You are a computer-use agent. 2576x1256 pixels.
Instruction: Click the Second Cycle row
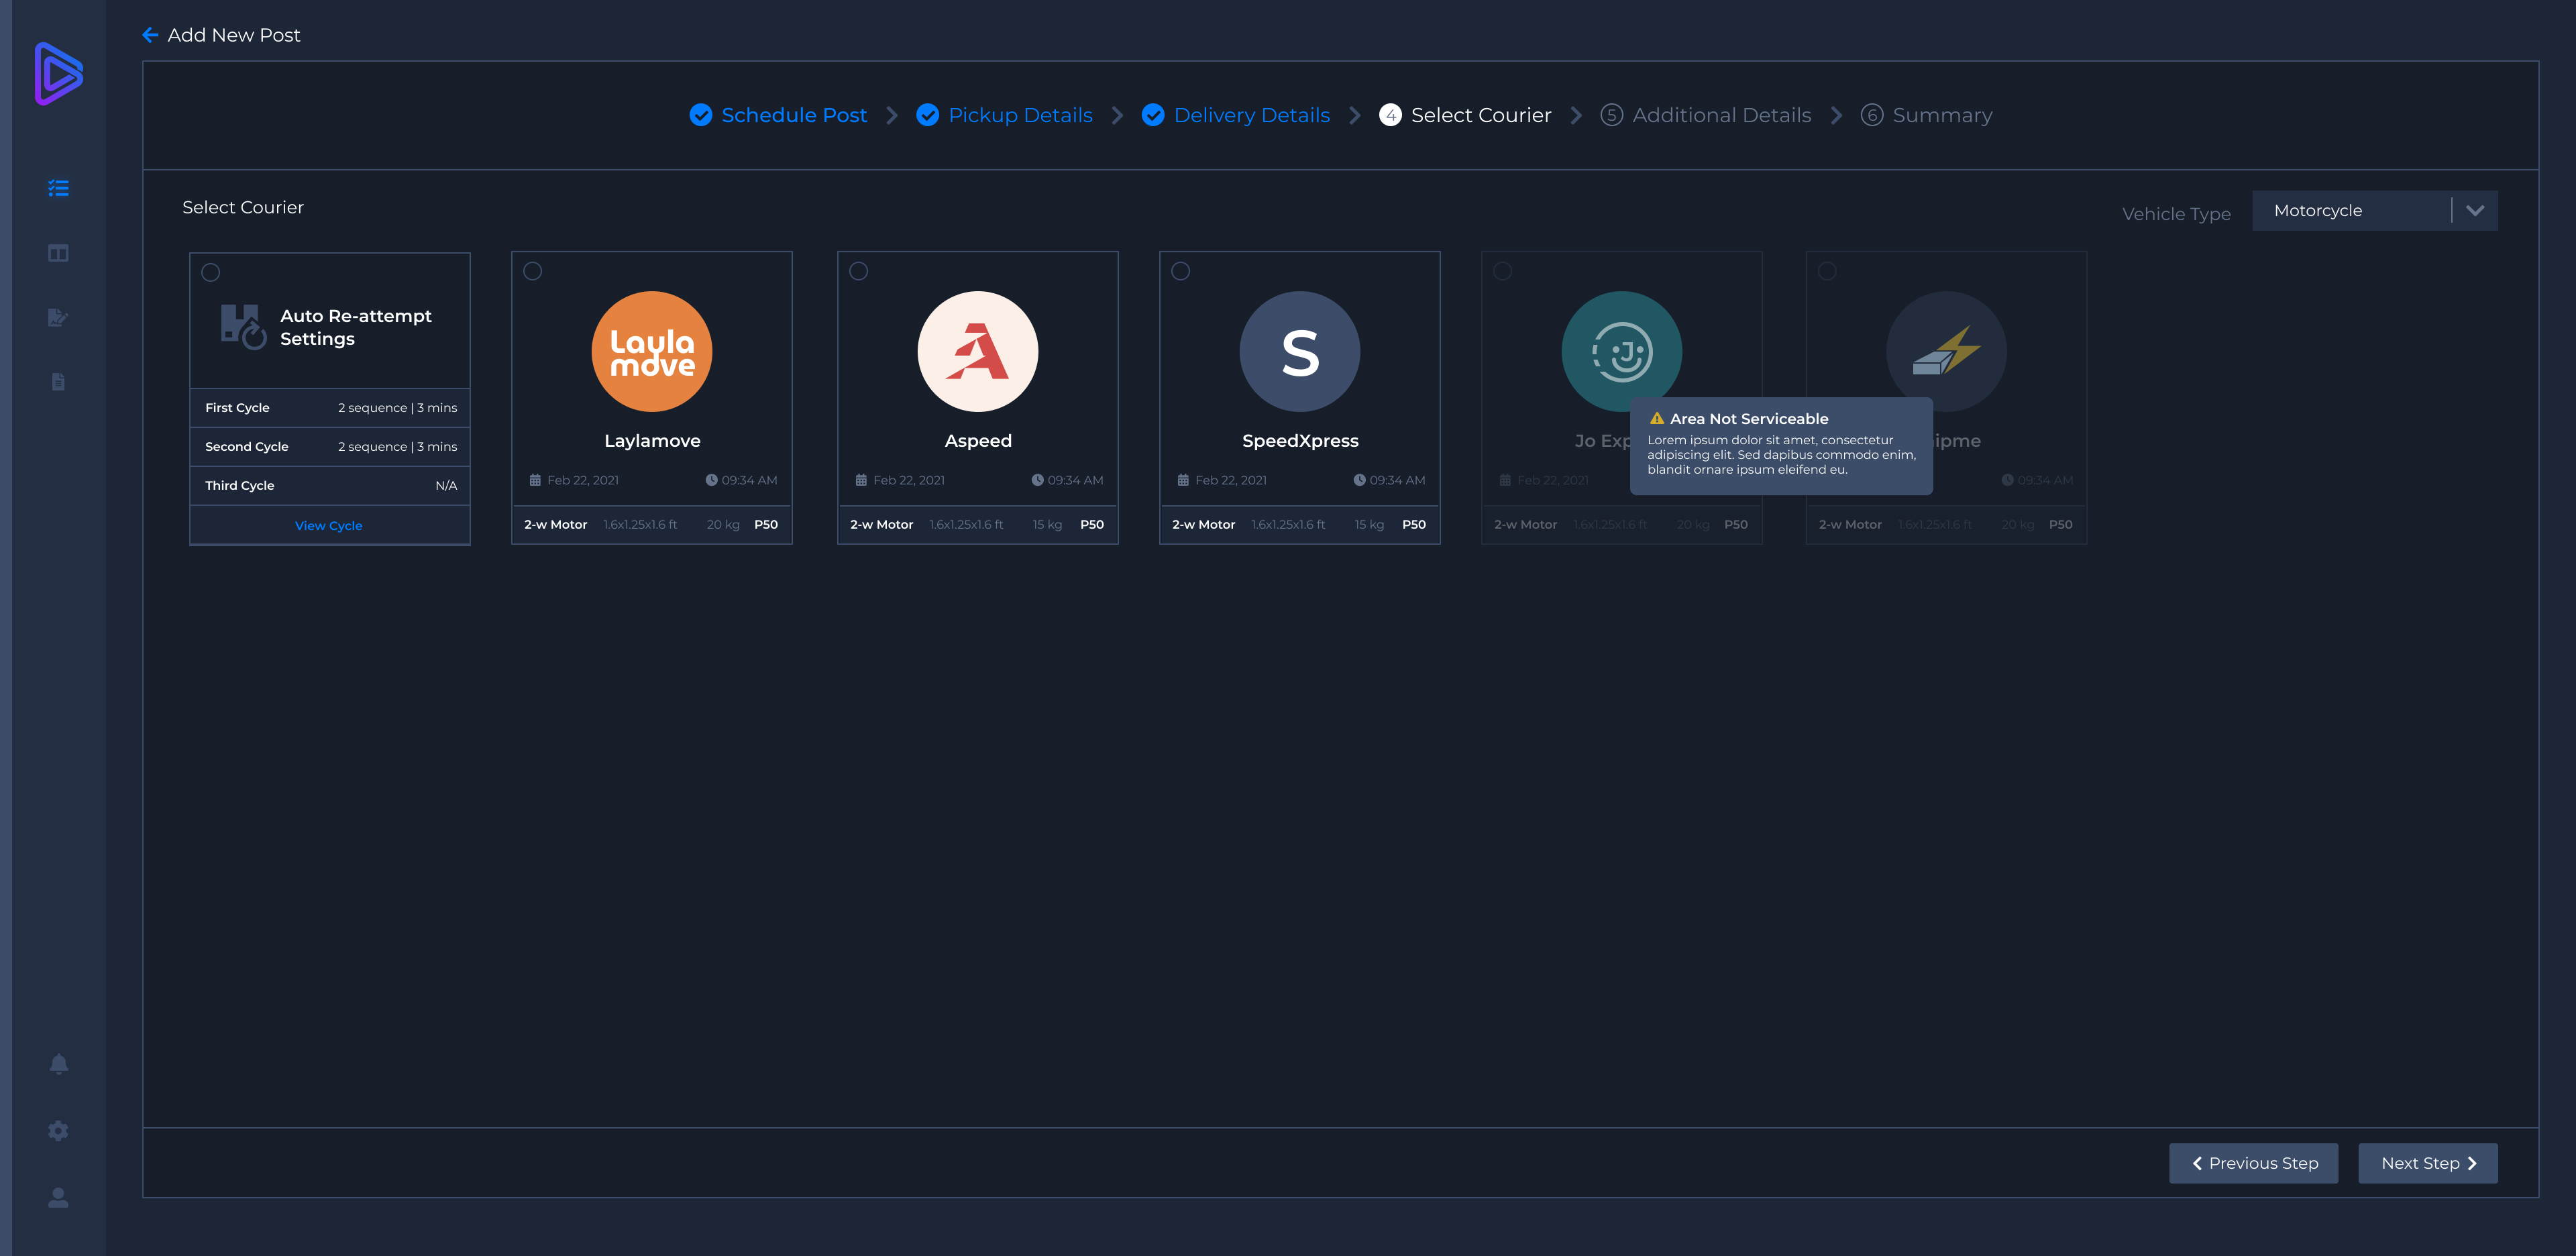point(330,447)
